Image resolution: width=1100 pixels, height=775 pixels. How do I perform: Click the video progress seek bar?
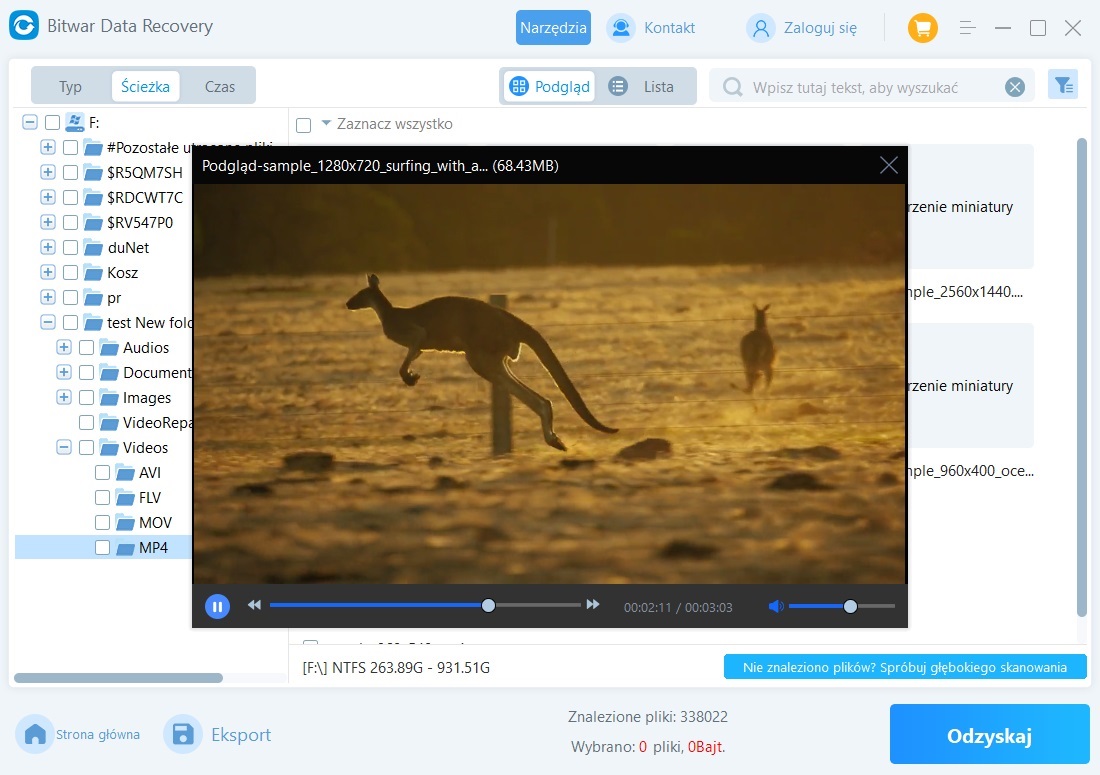pos(400,605)
